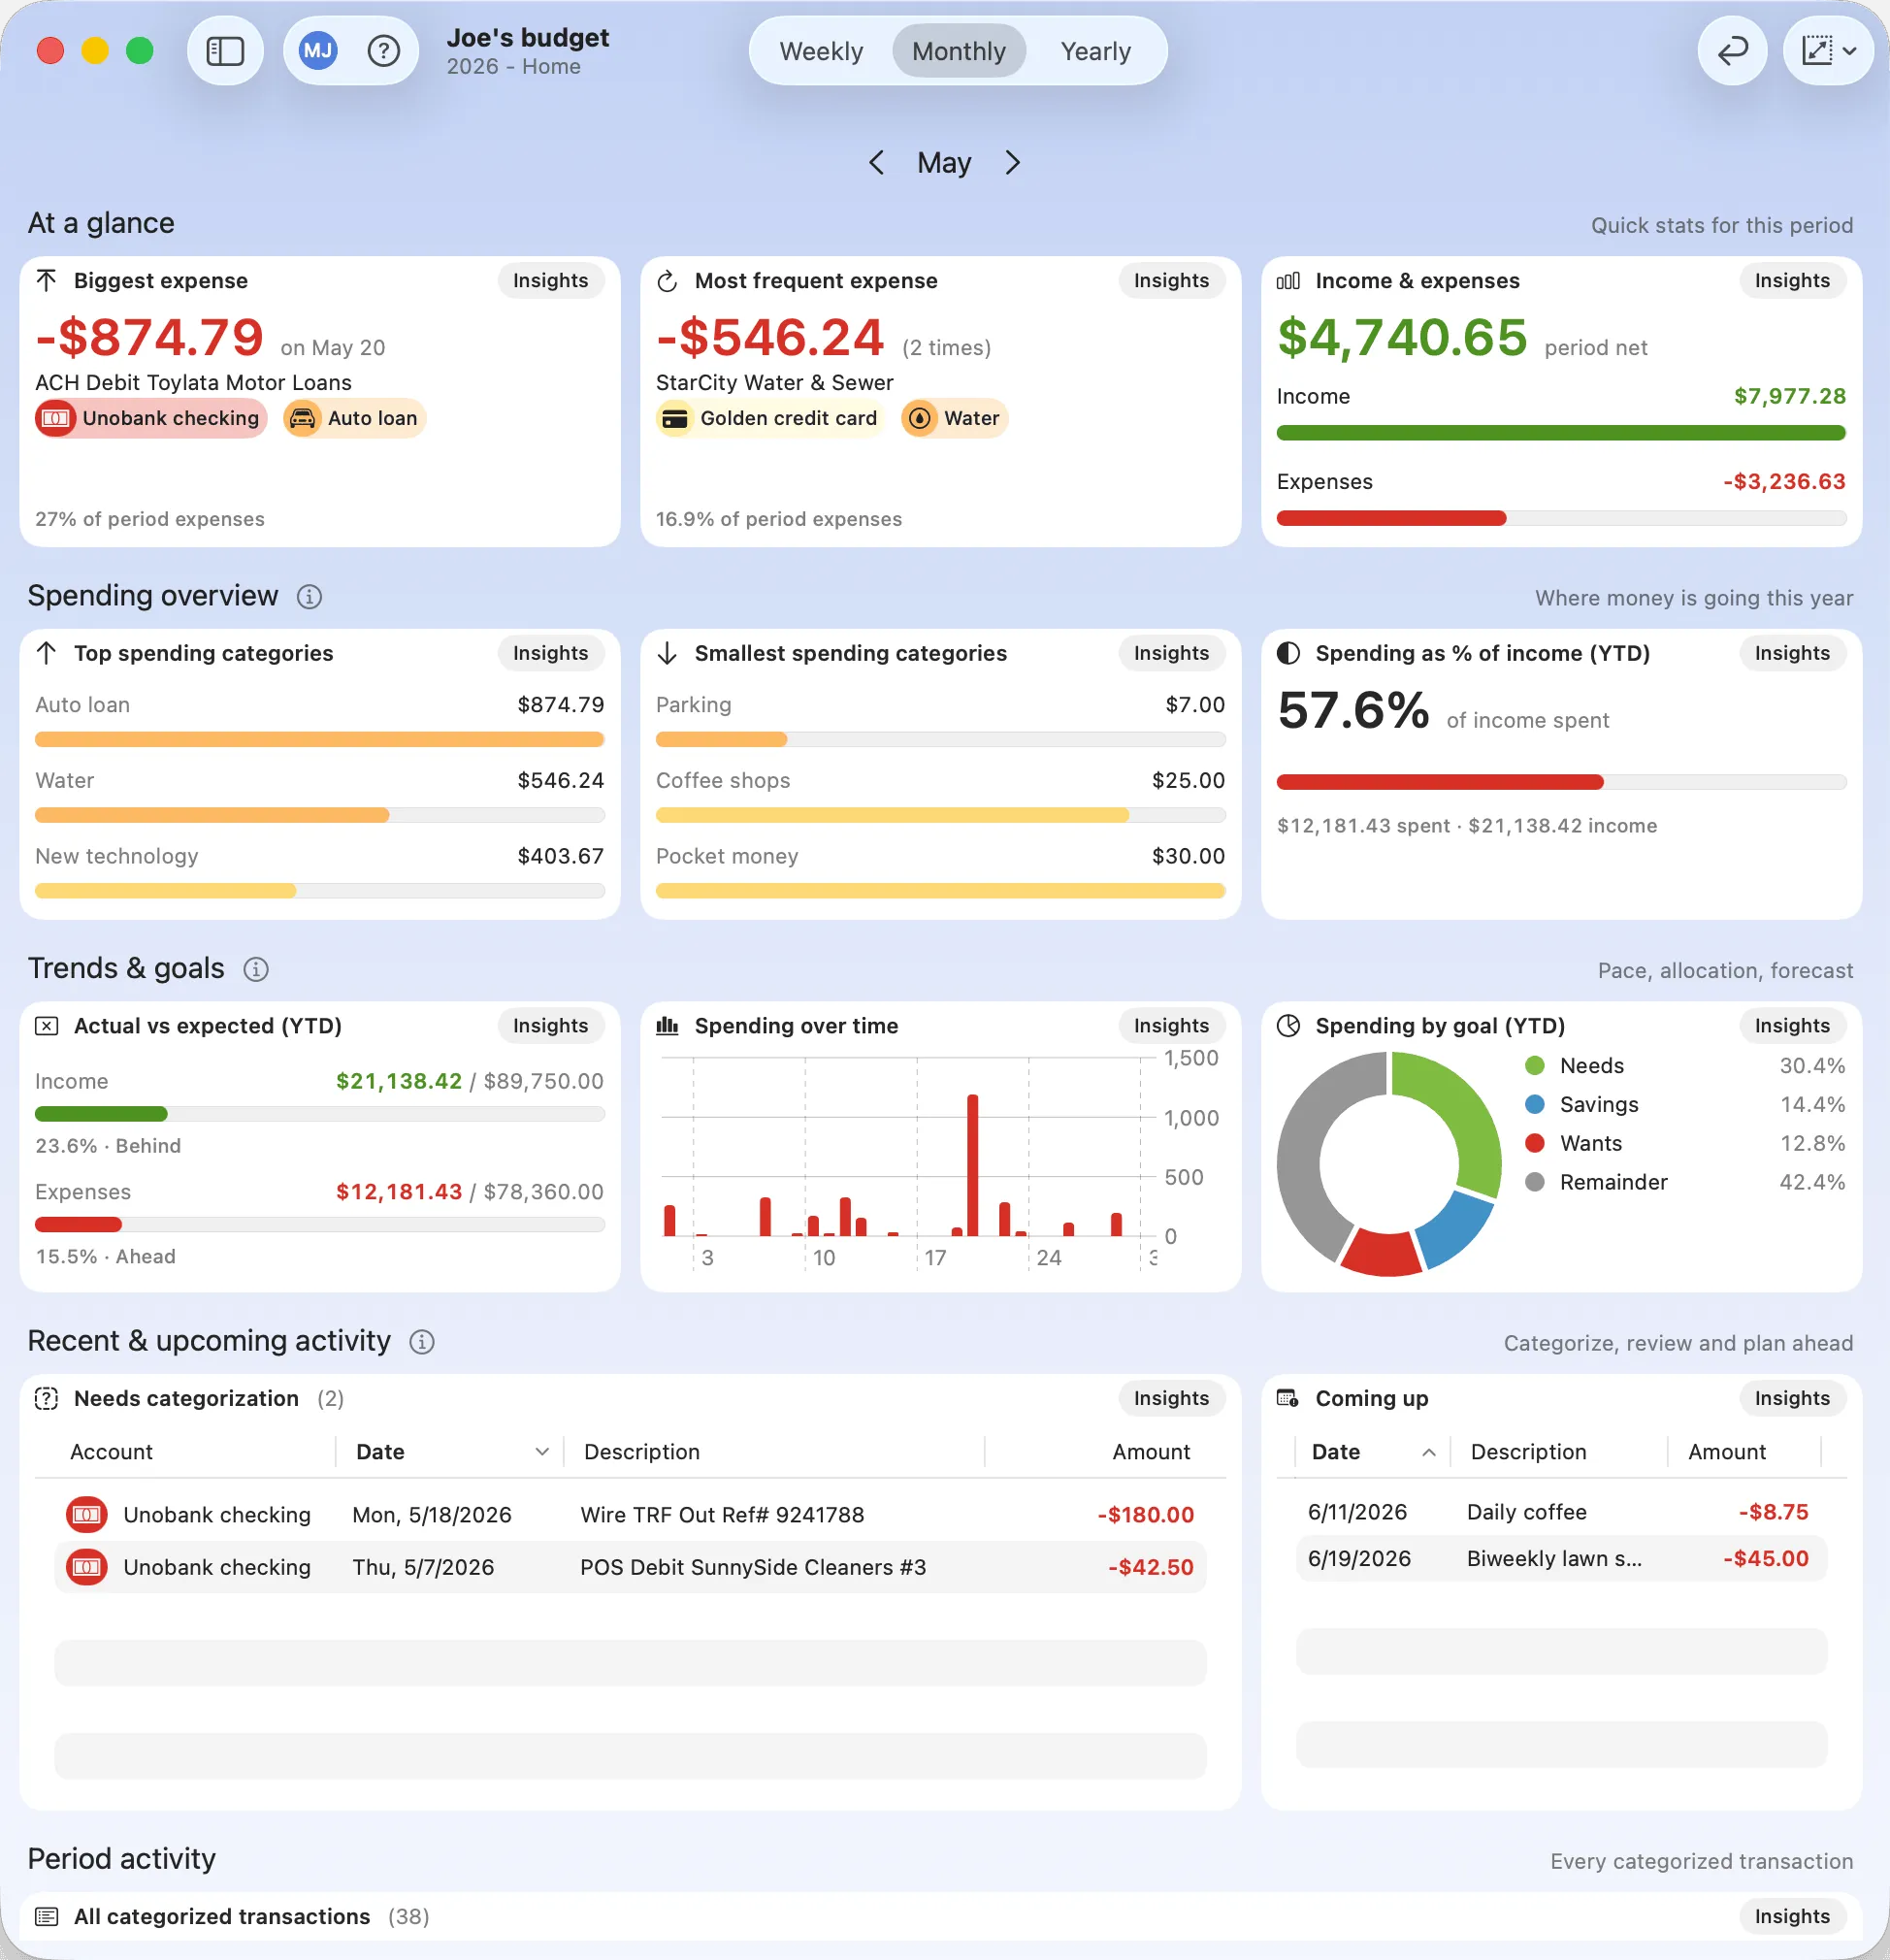The height and width of the screenshot is (1960, 1890).
Task: Click the Spending overview info icon
Action: tap(309, 597)
